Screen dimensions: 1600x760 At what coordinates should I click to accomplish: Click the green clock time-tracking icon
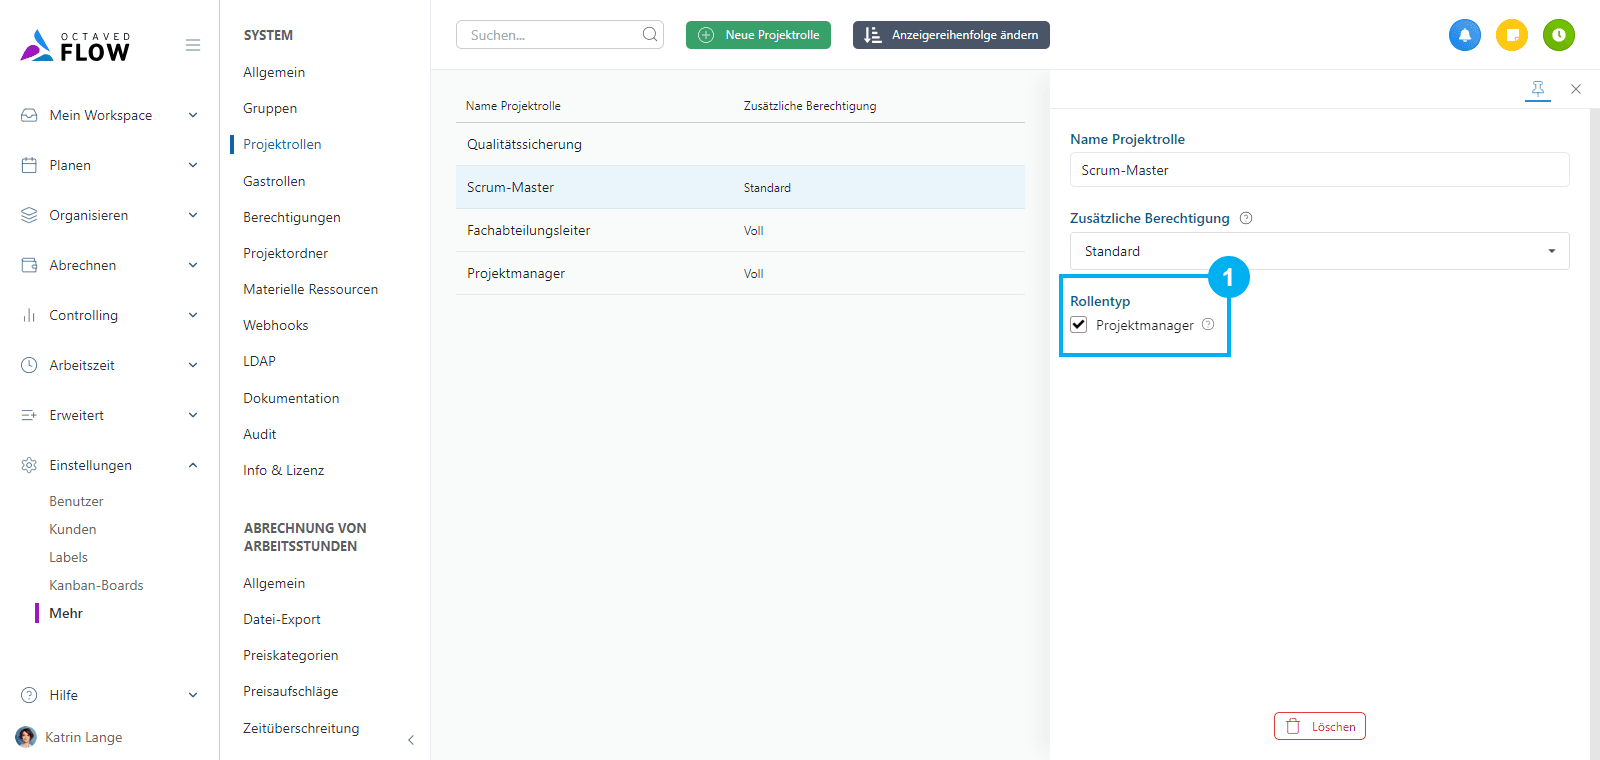pyautogui.click(x=1558, y=35)
